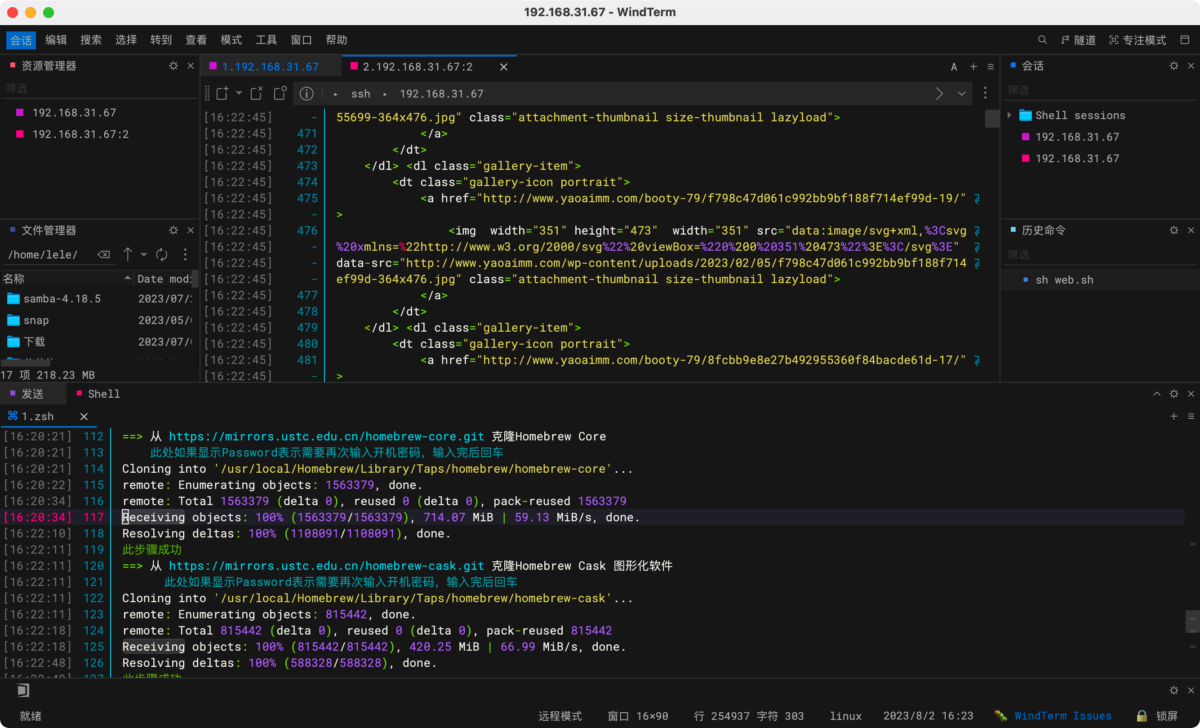The height and width of the screenshot is (728, 1200).
Task: Click the output panel icon above the status bar
Action: (22, 690)
